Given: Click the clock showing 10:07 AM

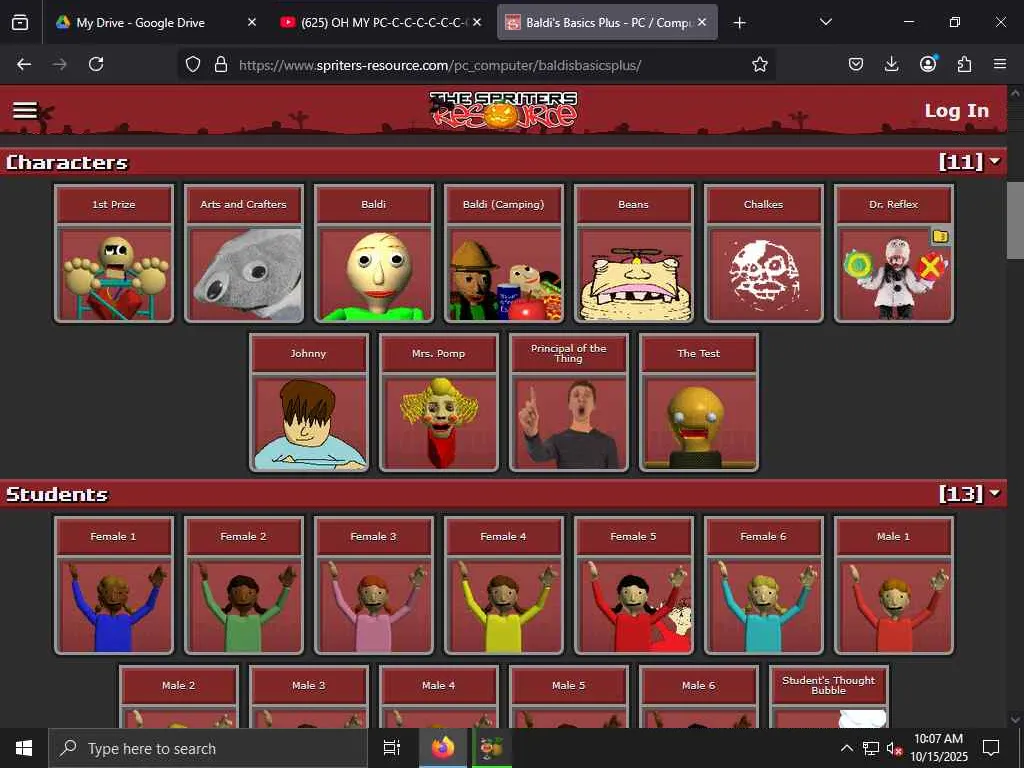Looking at the screenshot, I should 938,739.
